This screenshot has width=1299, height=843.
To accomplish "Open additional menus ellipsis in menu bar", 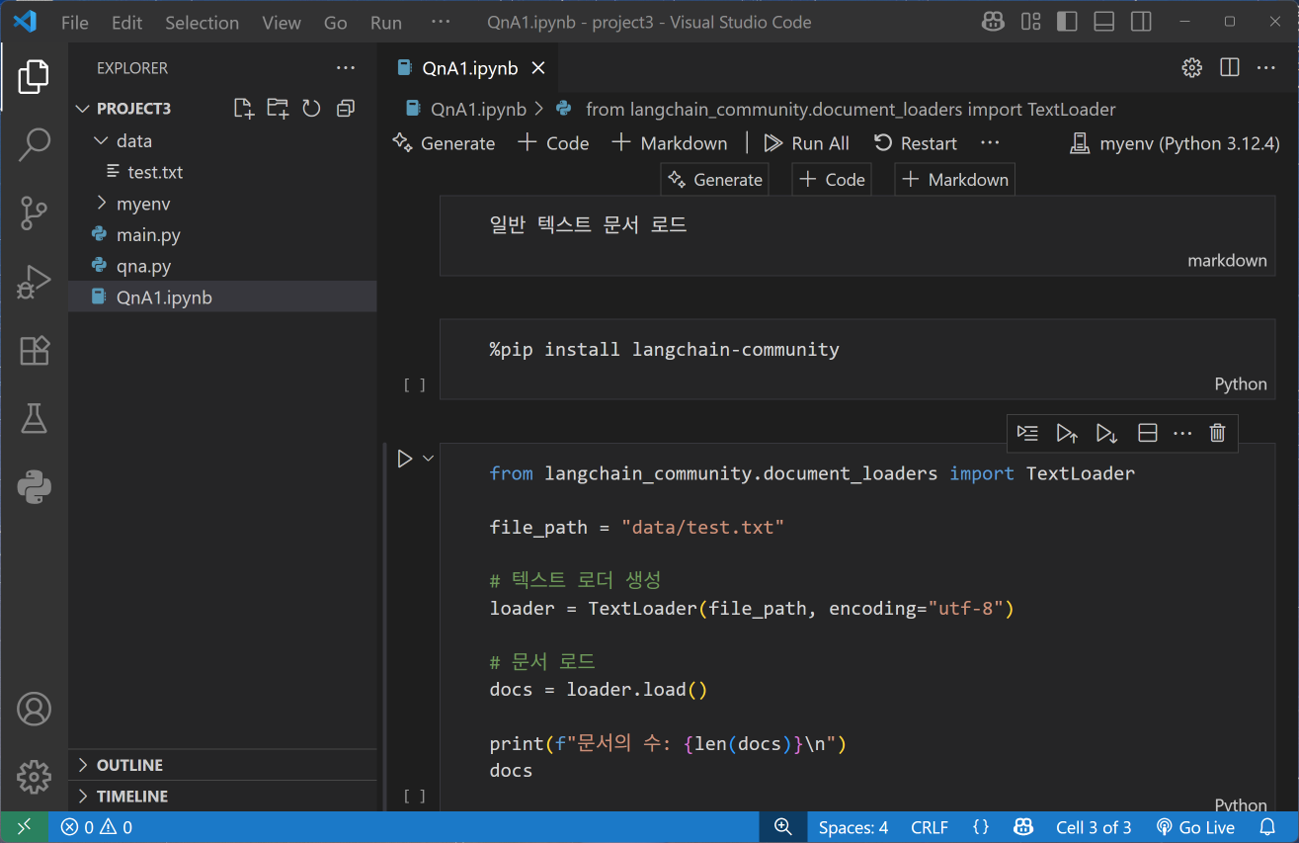I will 440,22.
